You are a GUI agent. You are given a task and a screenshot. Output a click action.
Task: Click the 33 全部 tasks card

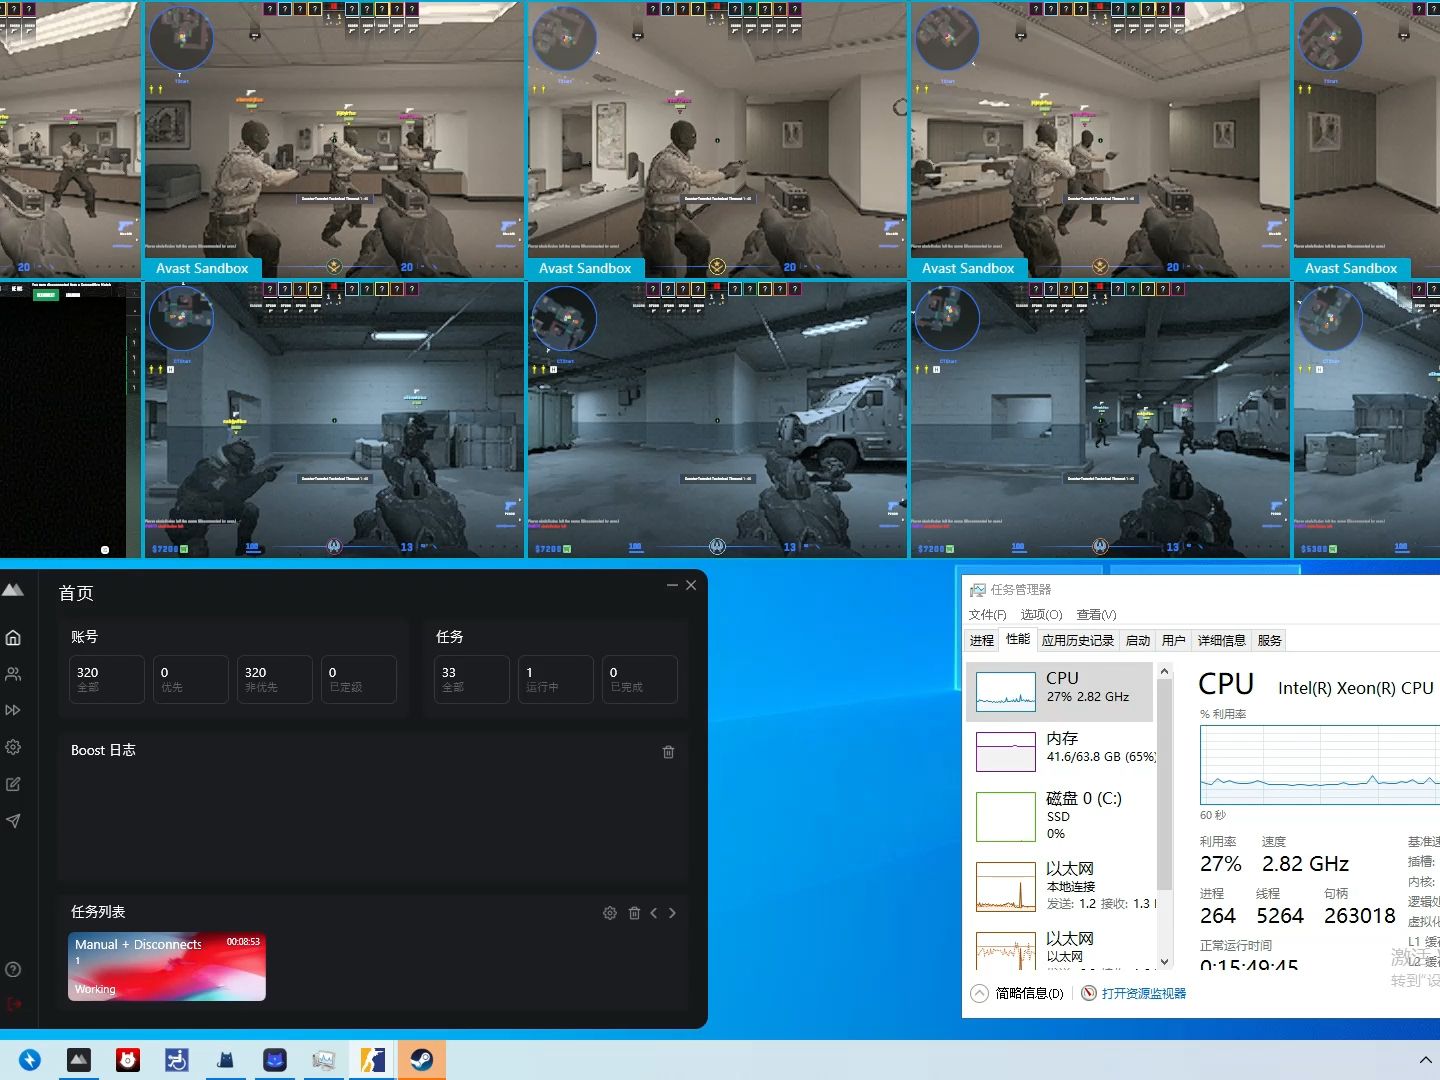(x=472, y=679)
